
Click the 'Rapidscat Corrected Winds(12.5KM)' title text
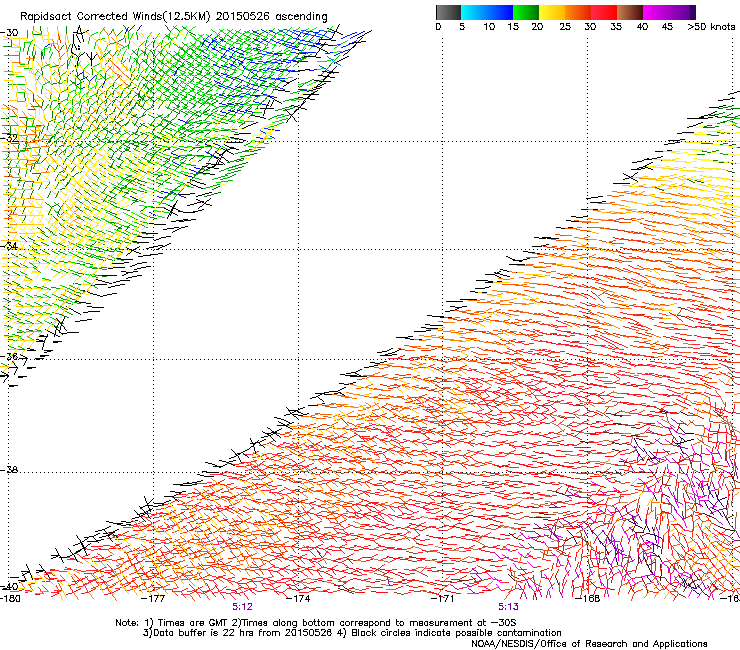[x=115, y=17]
